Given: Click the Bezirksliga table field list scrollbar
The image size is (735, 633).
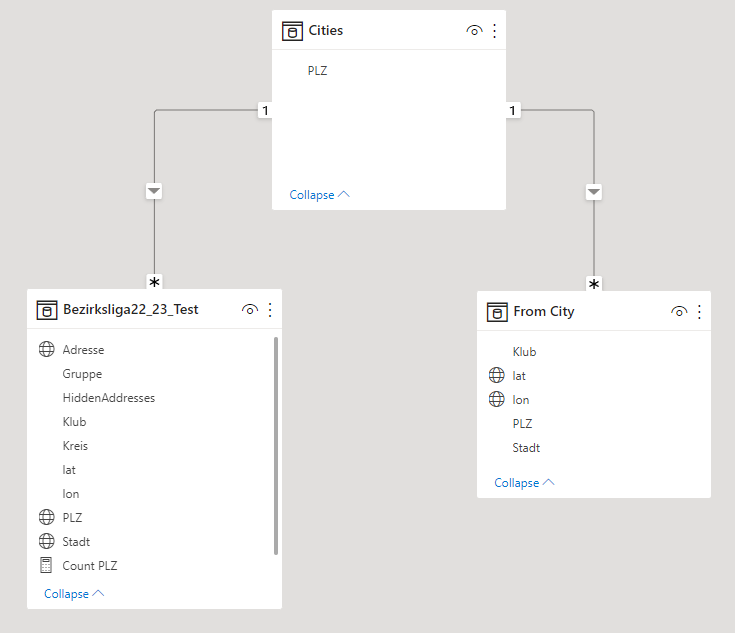Looking at the screenshot, I should click(x=276, y=445).
